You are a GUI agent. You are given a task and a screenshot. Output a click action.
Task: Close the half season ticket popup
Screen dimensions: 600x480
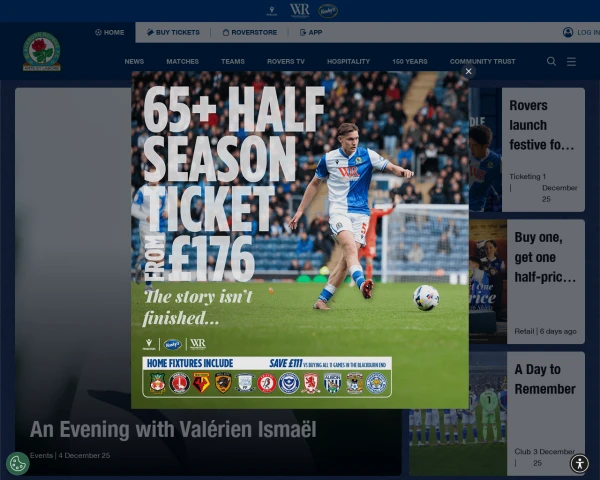[468, 72]
